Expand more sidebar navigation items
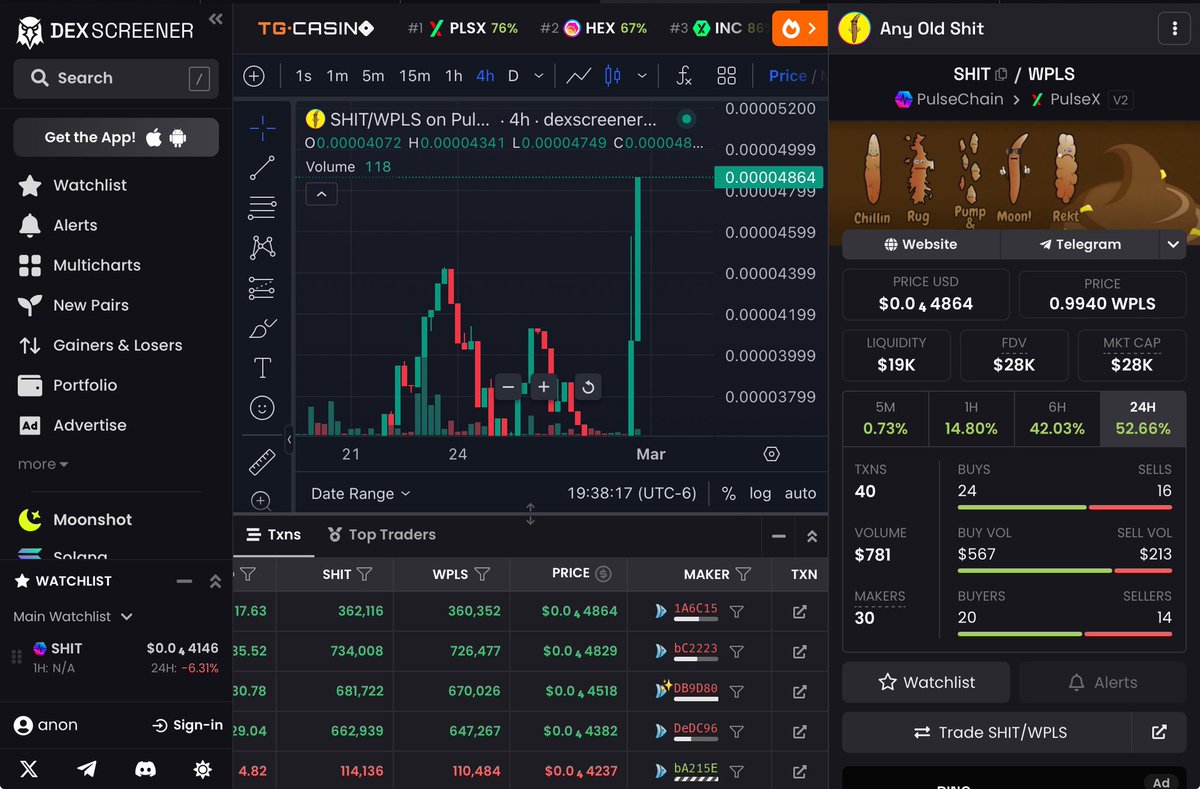This screenshot has width=1200, height=789. pyautogui.click(x=43, y=464)
